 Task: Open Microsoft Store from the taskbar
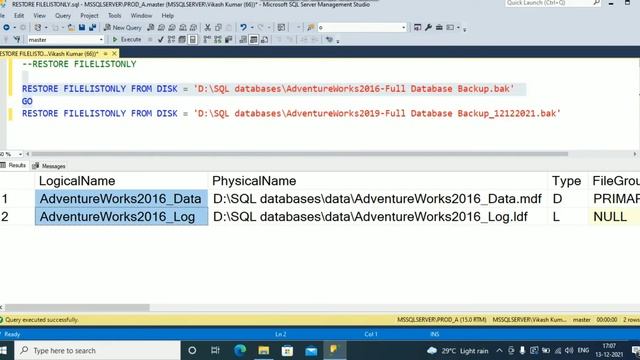[287, 350]
